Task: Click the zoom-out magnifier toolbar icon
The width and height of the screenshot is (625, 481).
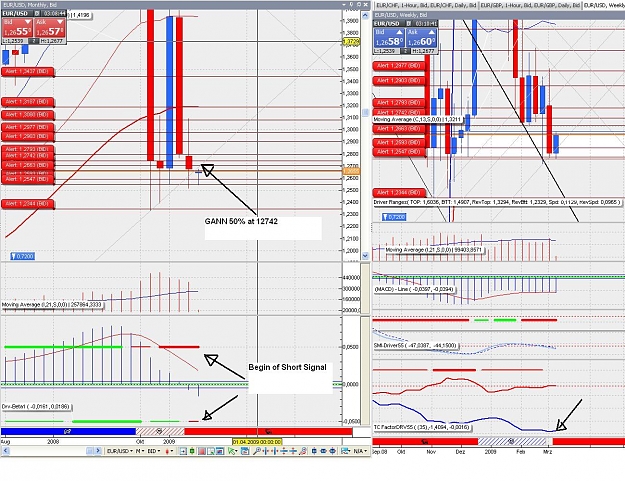Action: click(x=303, y=451)
